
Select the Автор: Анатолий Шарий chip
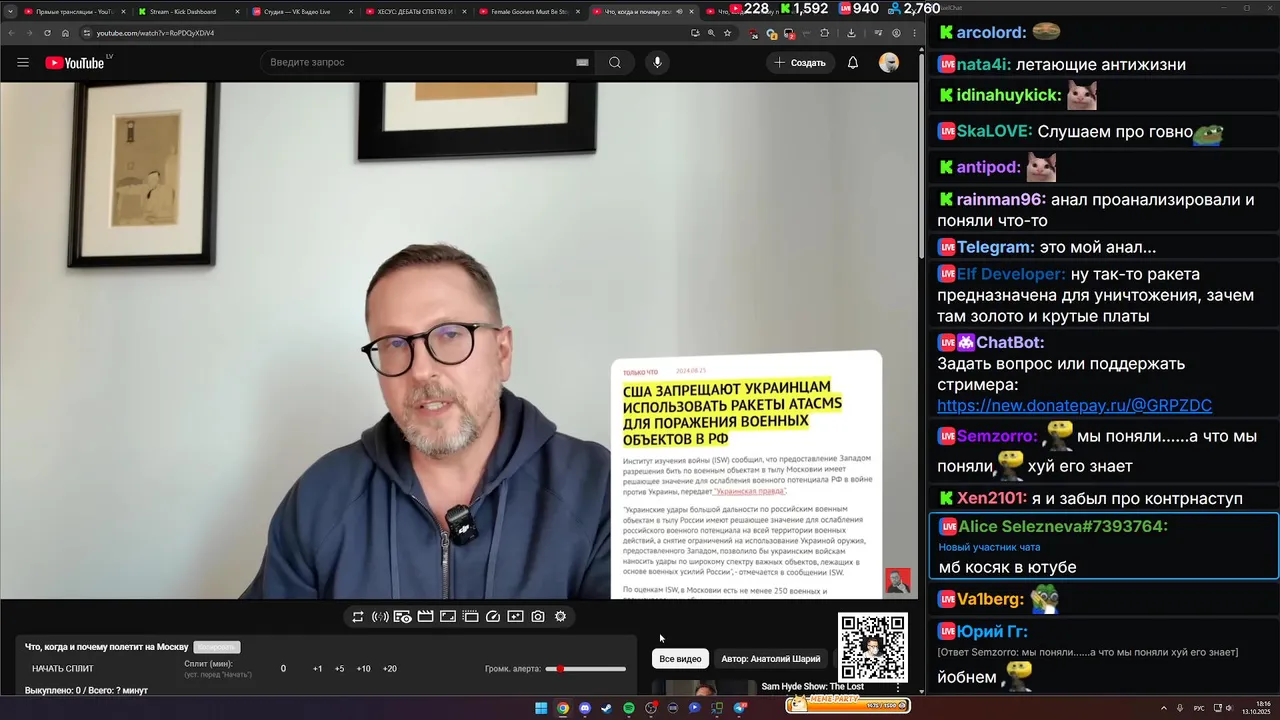(771, 659)
